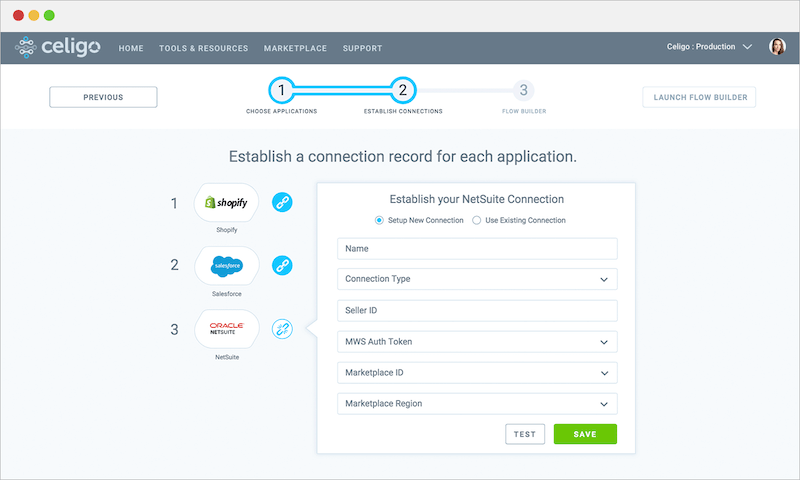Select Use Existing Connection radio option
Screen dimensions: 800x480
coord(477,220)
